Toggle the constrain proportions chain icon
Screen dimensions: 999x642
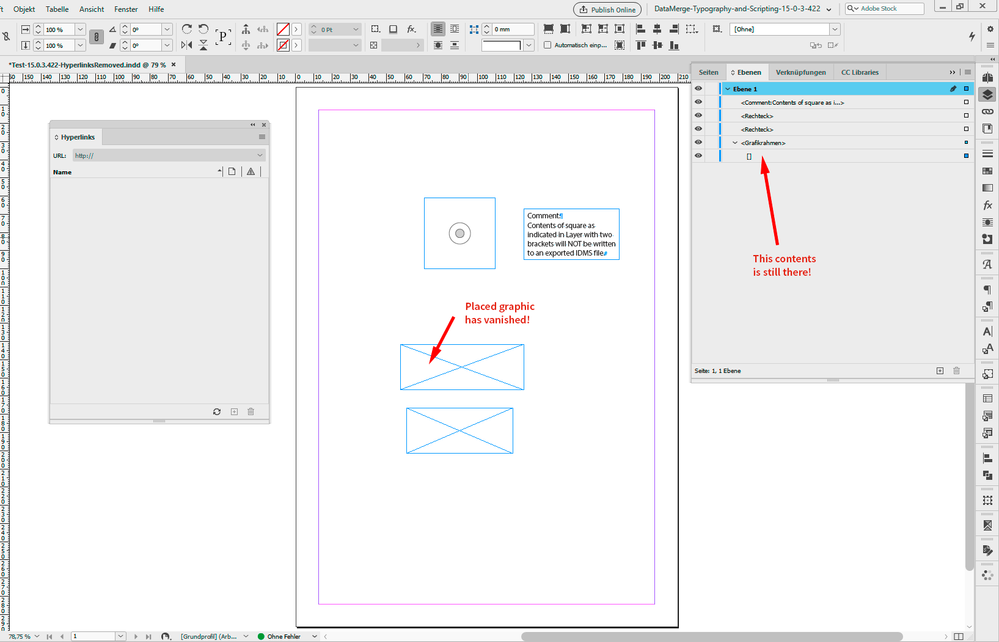pos(96,37)
